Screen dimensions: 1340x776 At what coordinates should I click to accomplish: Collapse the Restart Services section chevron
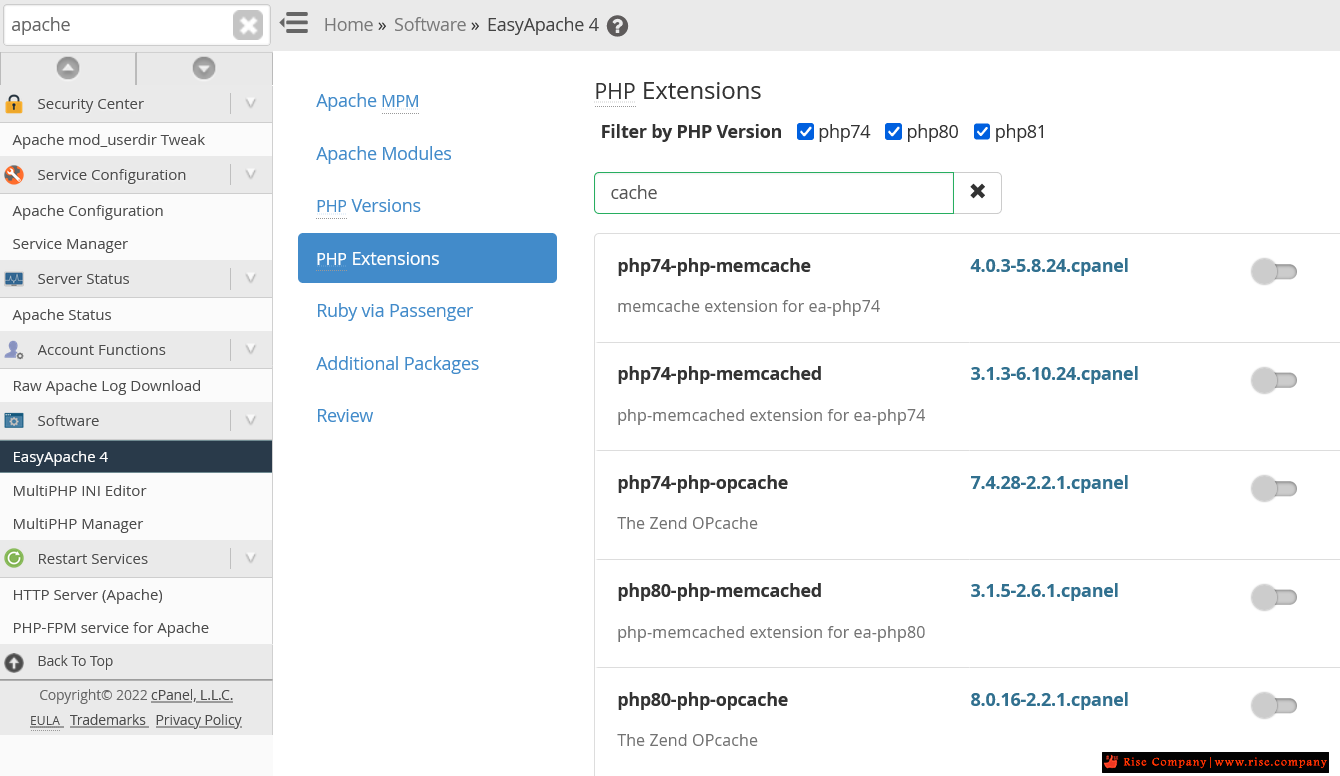click(x=251, y=559)
